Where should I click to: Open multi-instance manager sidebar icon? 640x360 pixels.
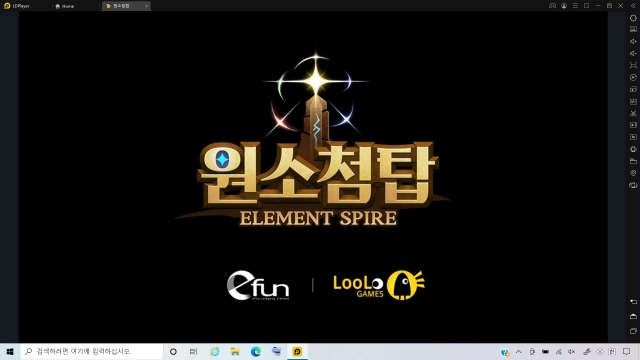[x=633, y=89]
